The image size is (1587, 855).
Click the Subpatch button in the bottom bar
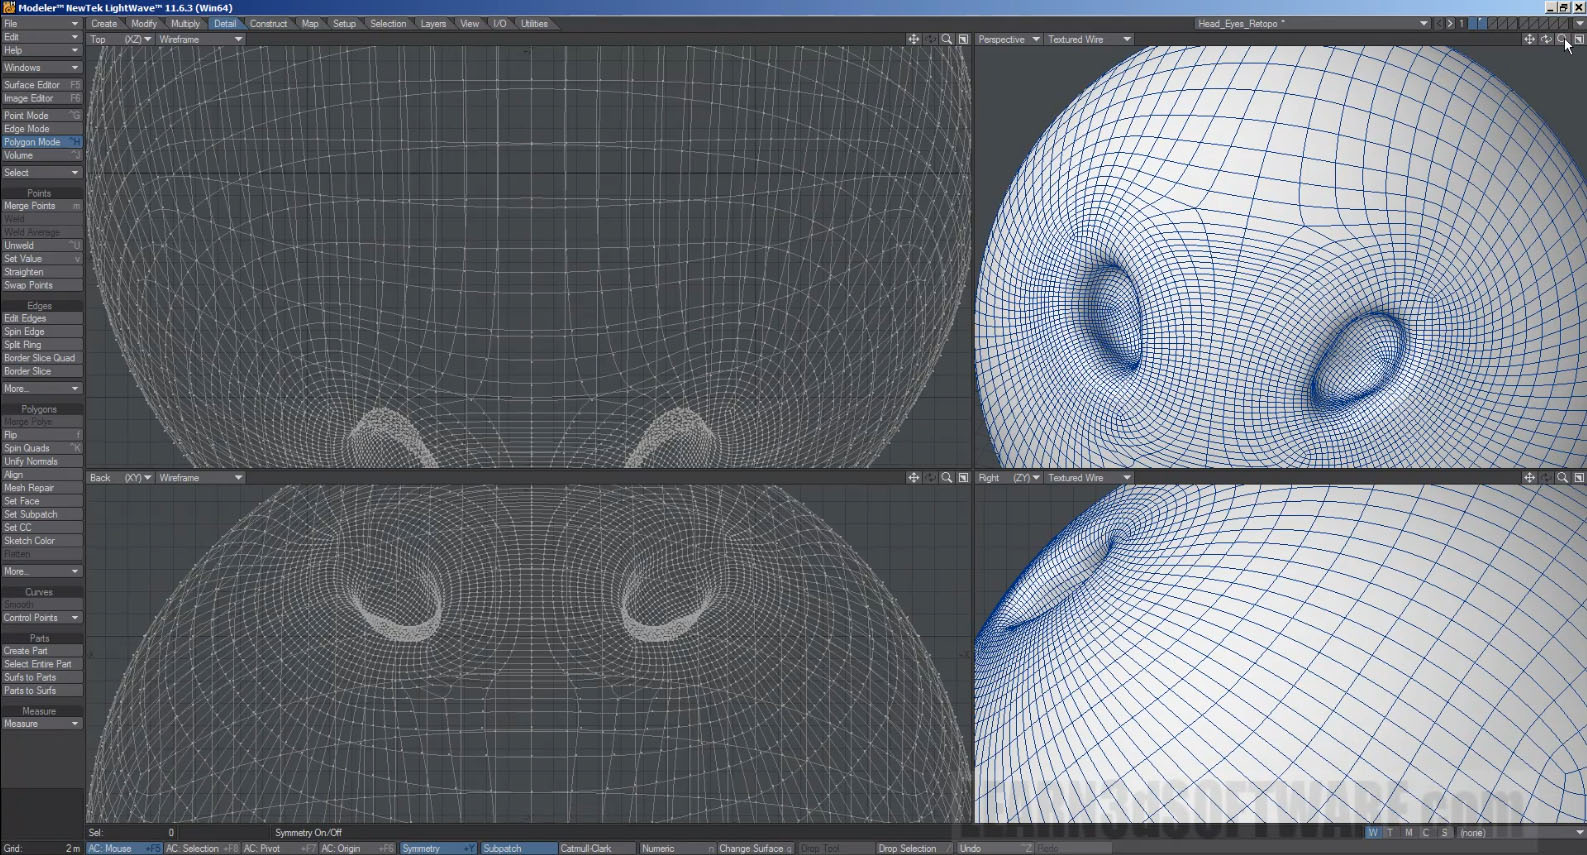point(518,849)
